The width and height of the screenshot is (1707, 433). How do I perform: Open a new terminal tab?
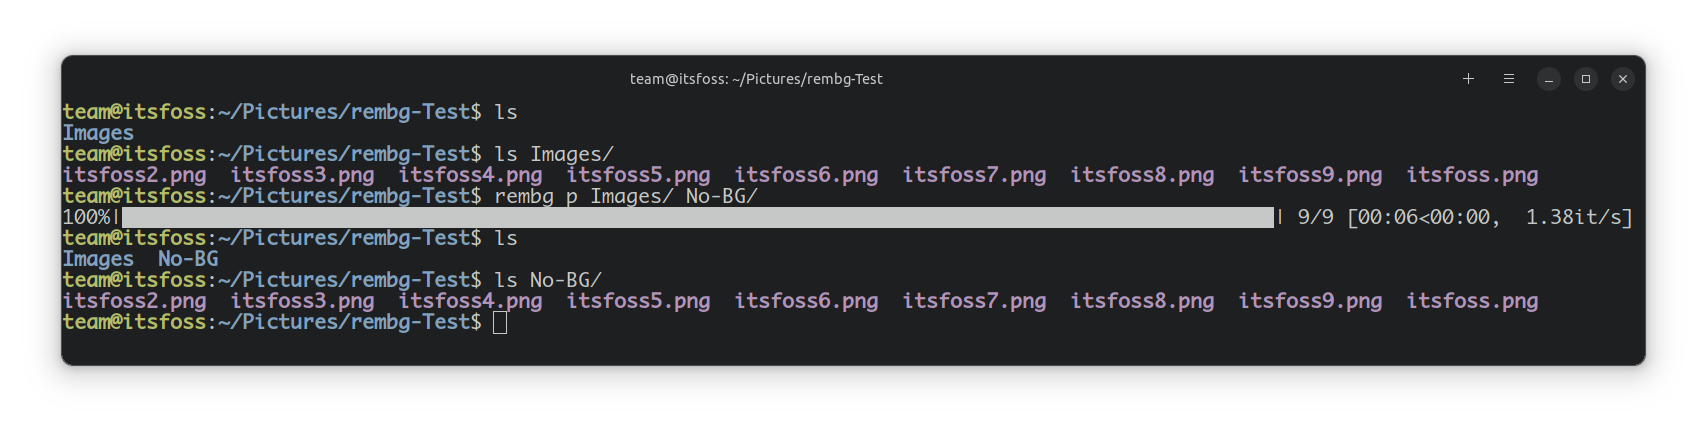1468,79
